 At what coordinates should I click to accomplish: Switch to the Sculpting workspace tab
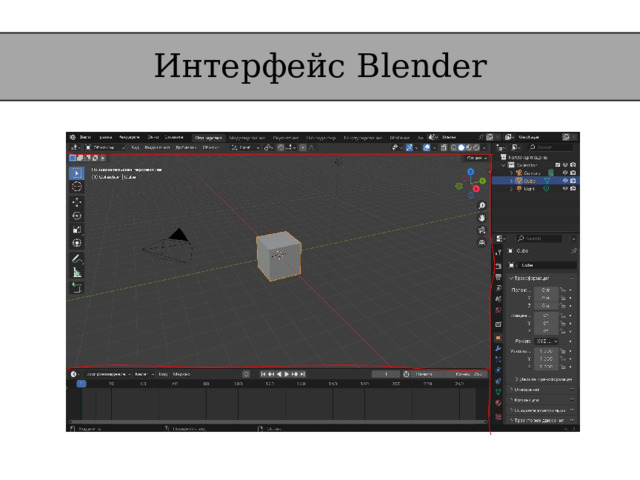pyautogui.click(x=285, y=138)
